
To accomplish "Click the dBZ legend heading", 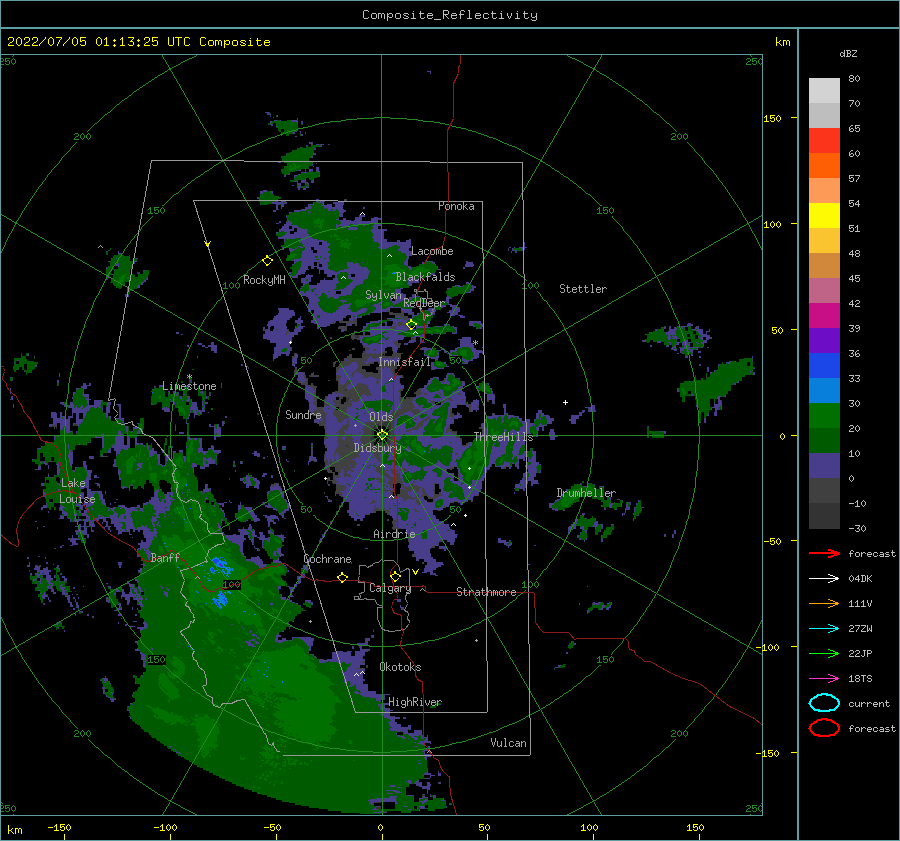I will click(848, 53).
